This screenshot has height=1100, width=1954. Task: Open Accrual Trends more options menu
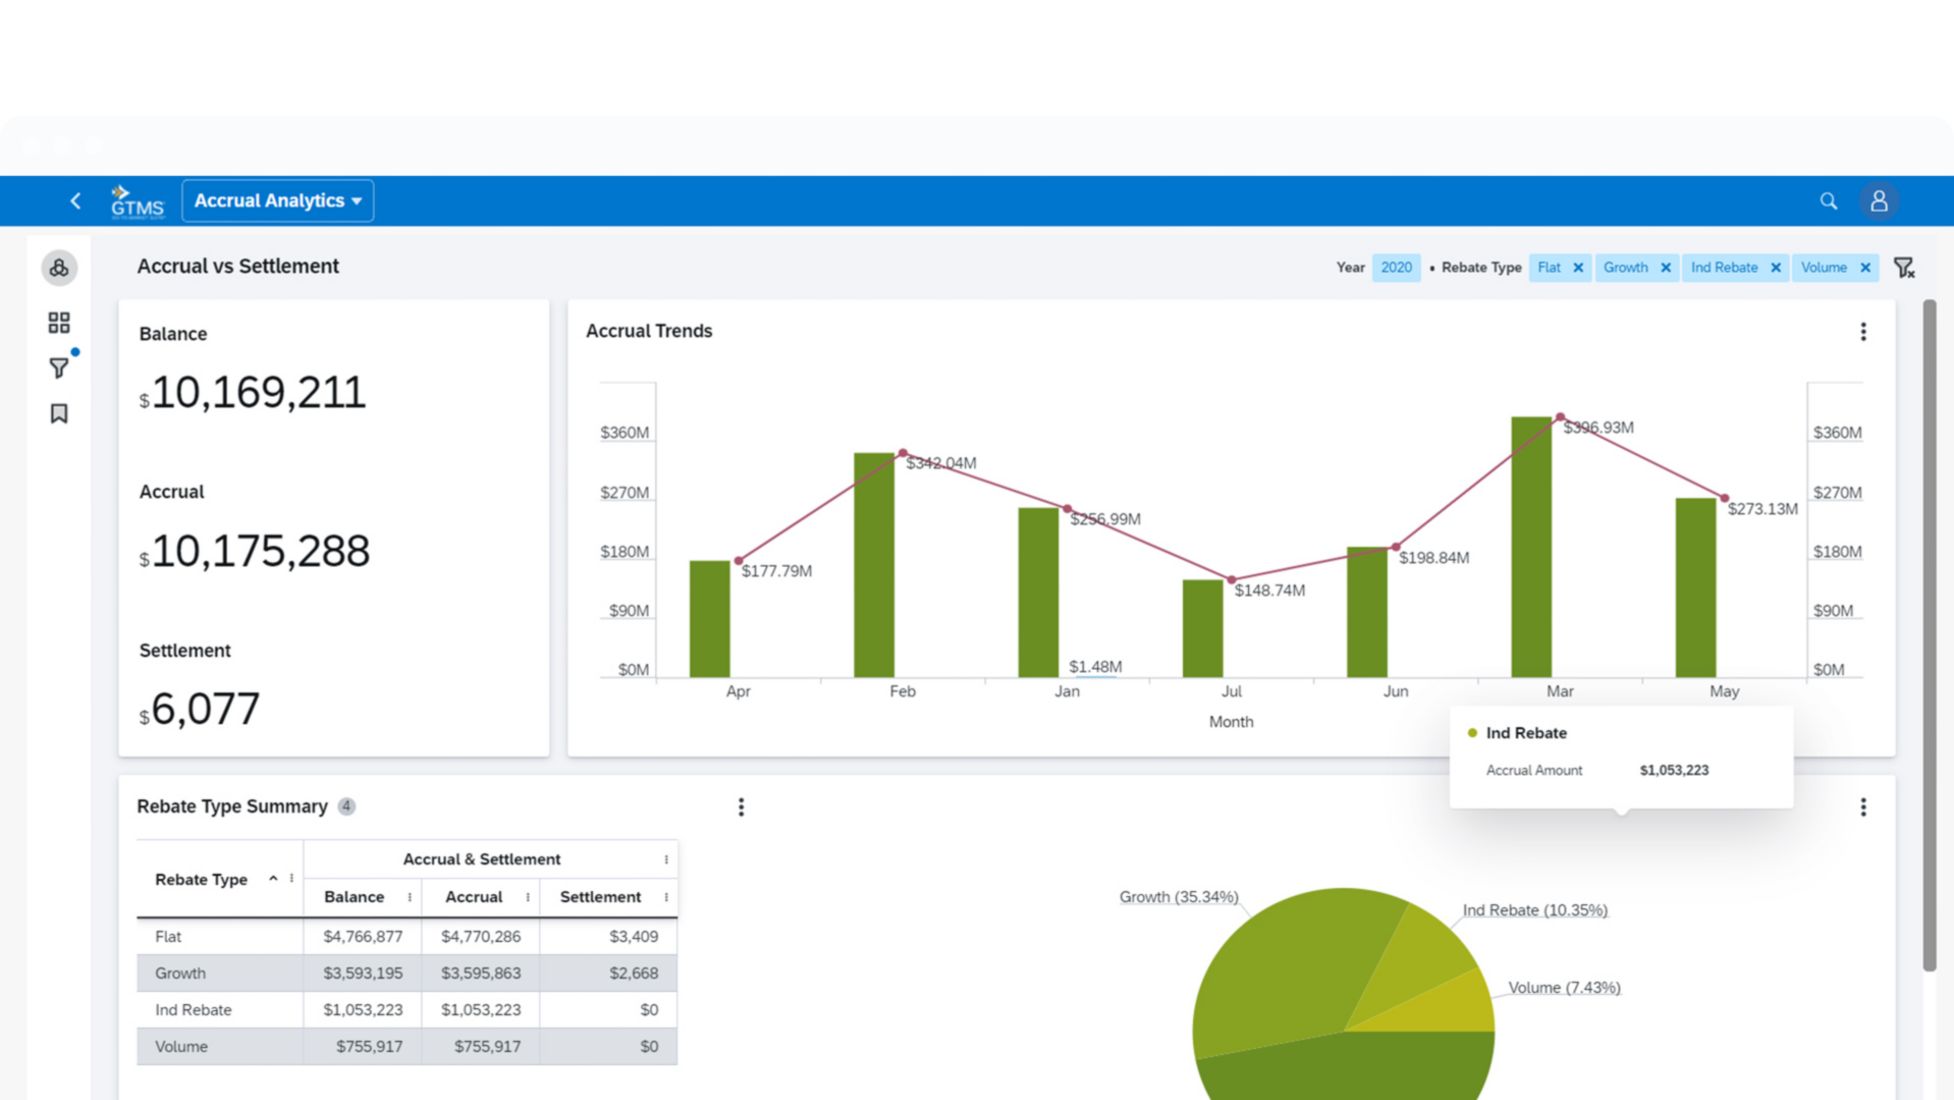(x=1862, y=331)
